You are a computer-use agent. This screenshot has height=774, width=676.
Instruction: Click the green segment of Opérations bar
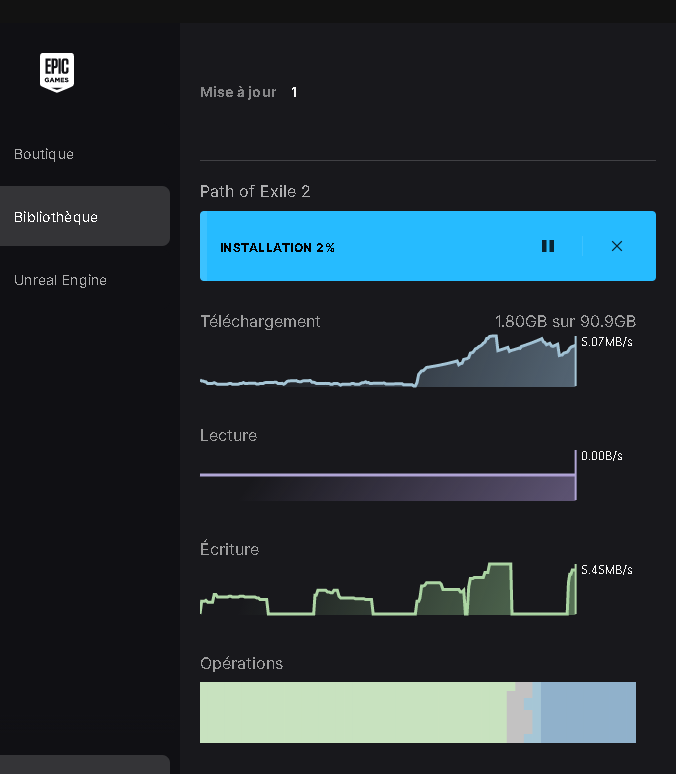pyautogui.click(x=353, y=712)
